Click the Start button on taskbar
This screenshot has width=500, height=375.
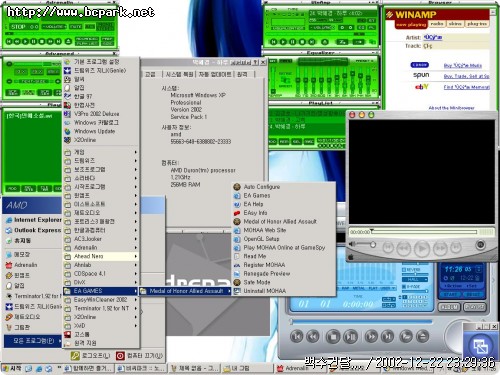[12, 368]
